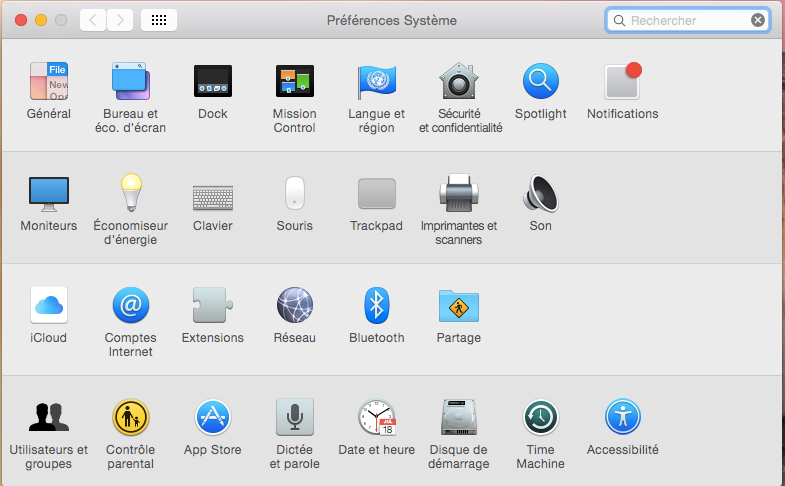Open Moniteurs display settings
Viewport: 785px width, 486px height.
(x=49, y=193)
